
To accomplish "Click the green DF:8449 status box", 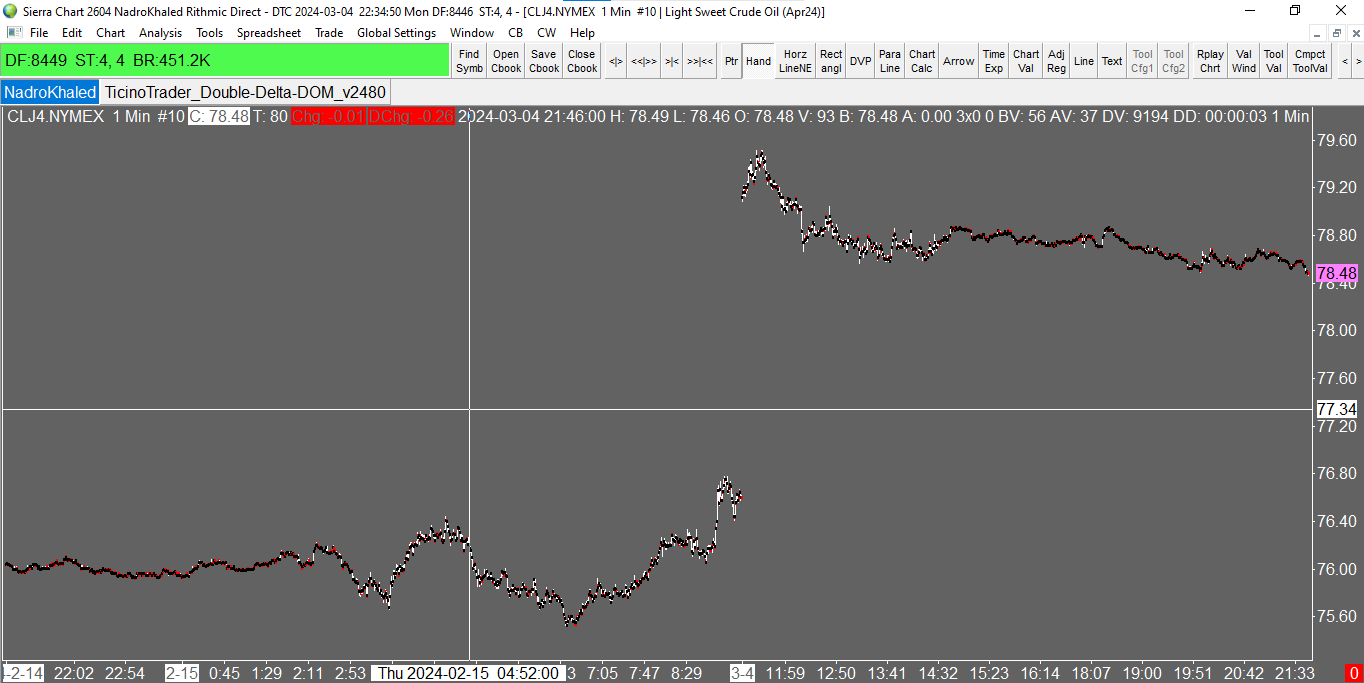I will [225, 60].
